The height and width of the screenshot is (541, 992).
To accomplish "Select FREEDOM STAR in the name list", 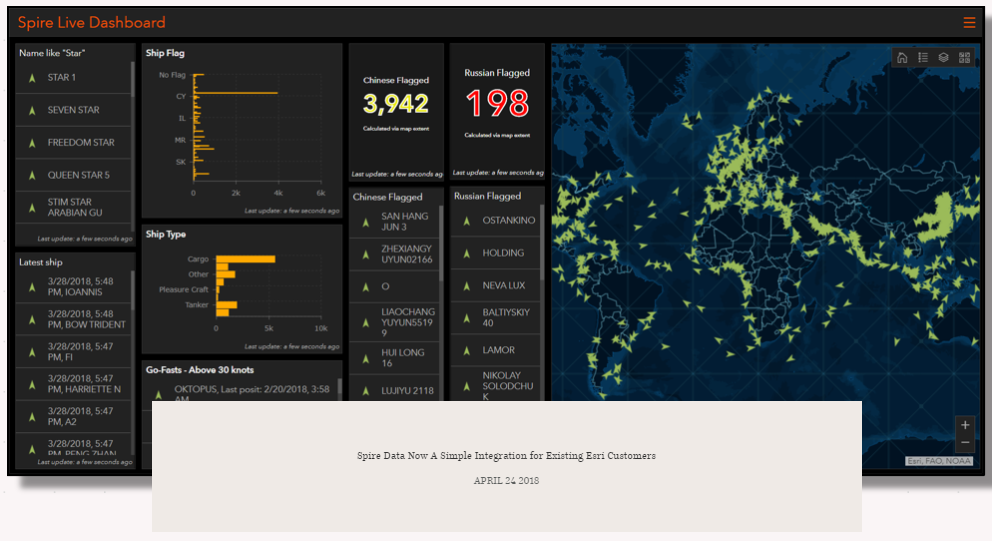I will (x=73, y=143).
